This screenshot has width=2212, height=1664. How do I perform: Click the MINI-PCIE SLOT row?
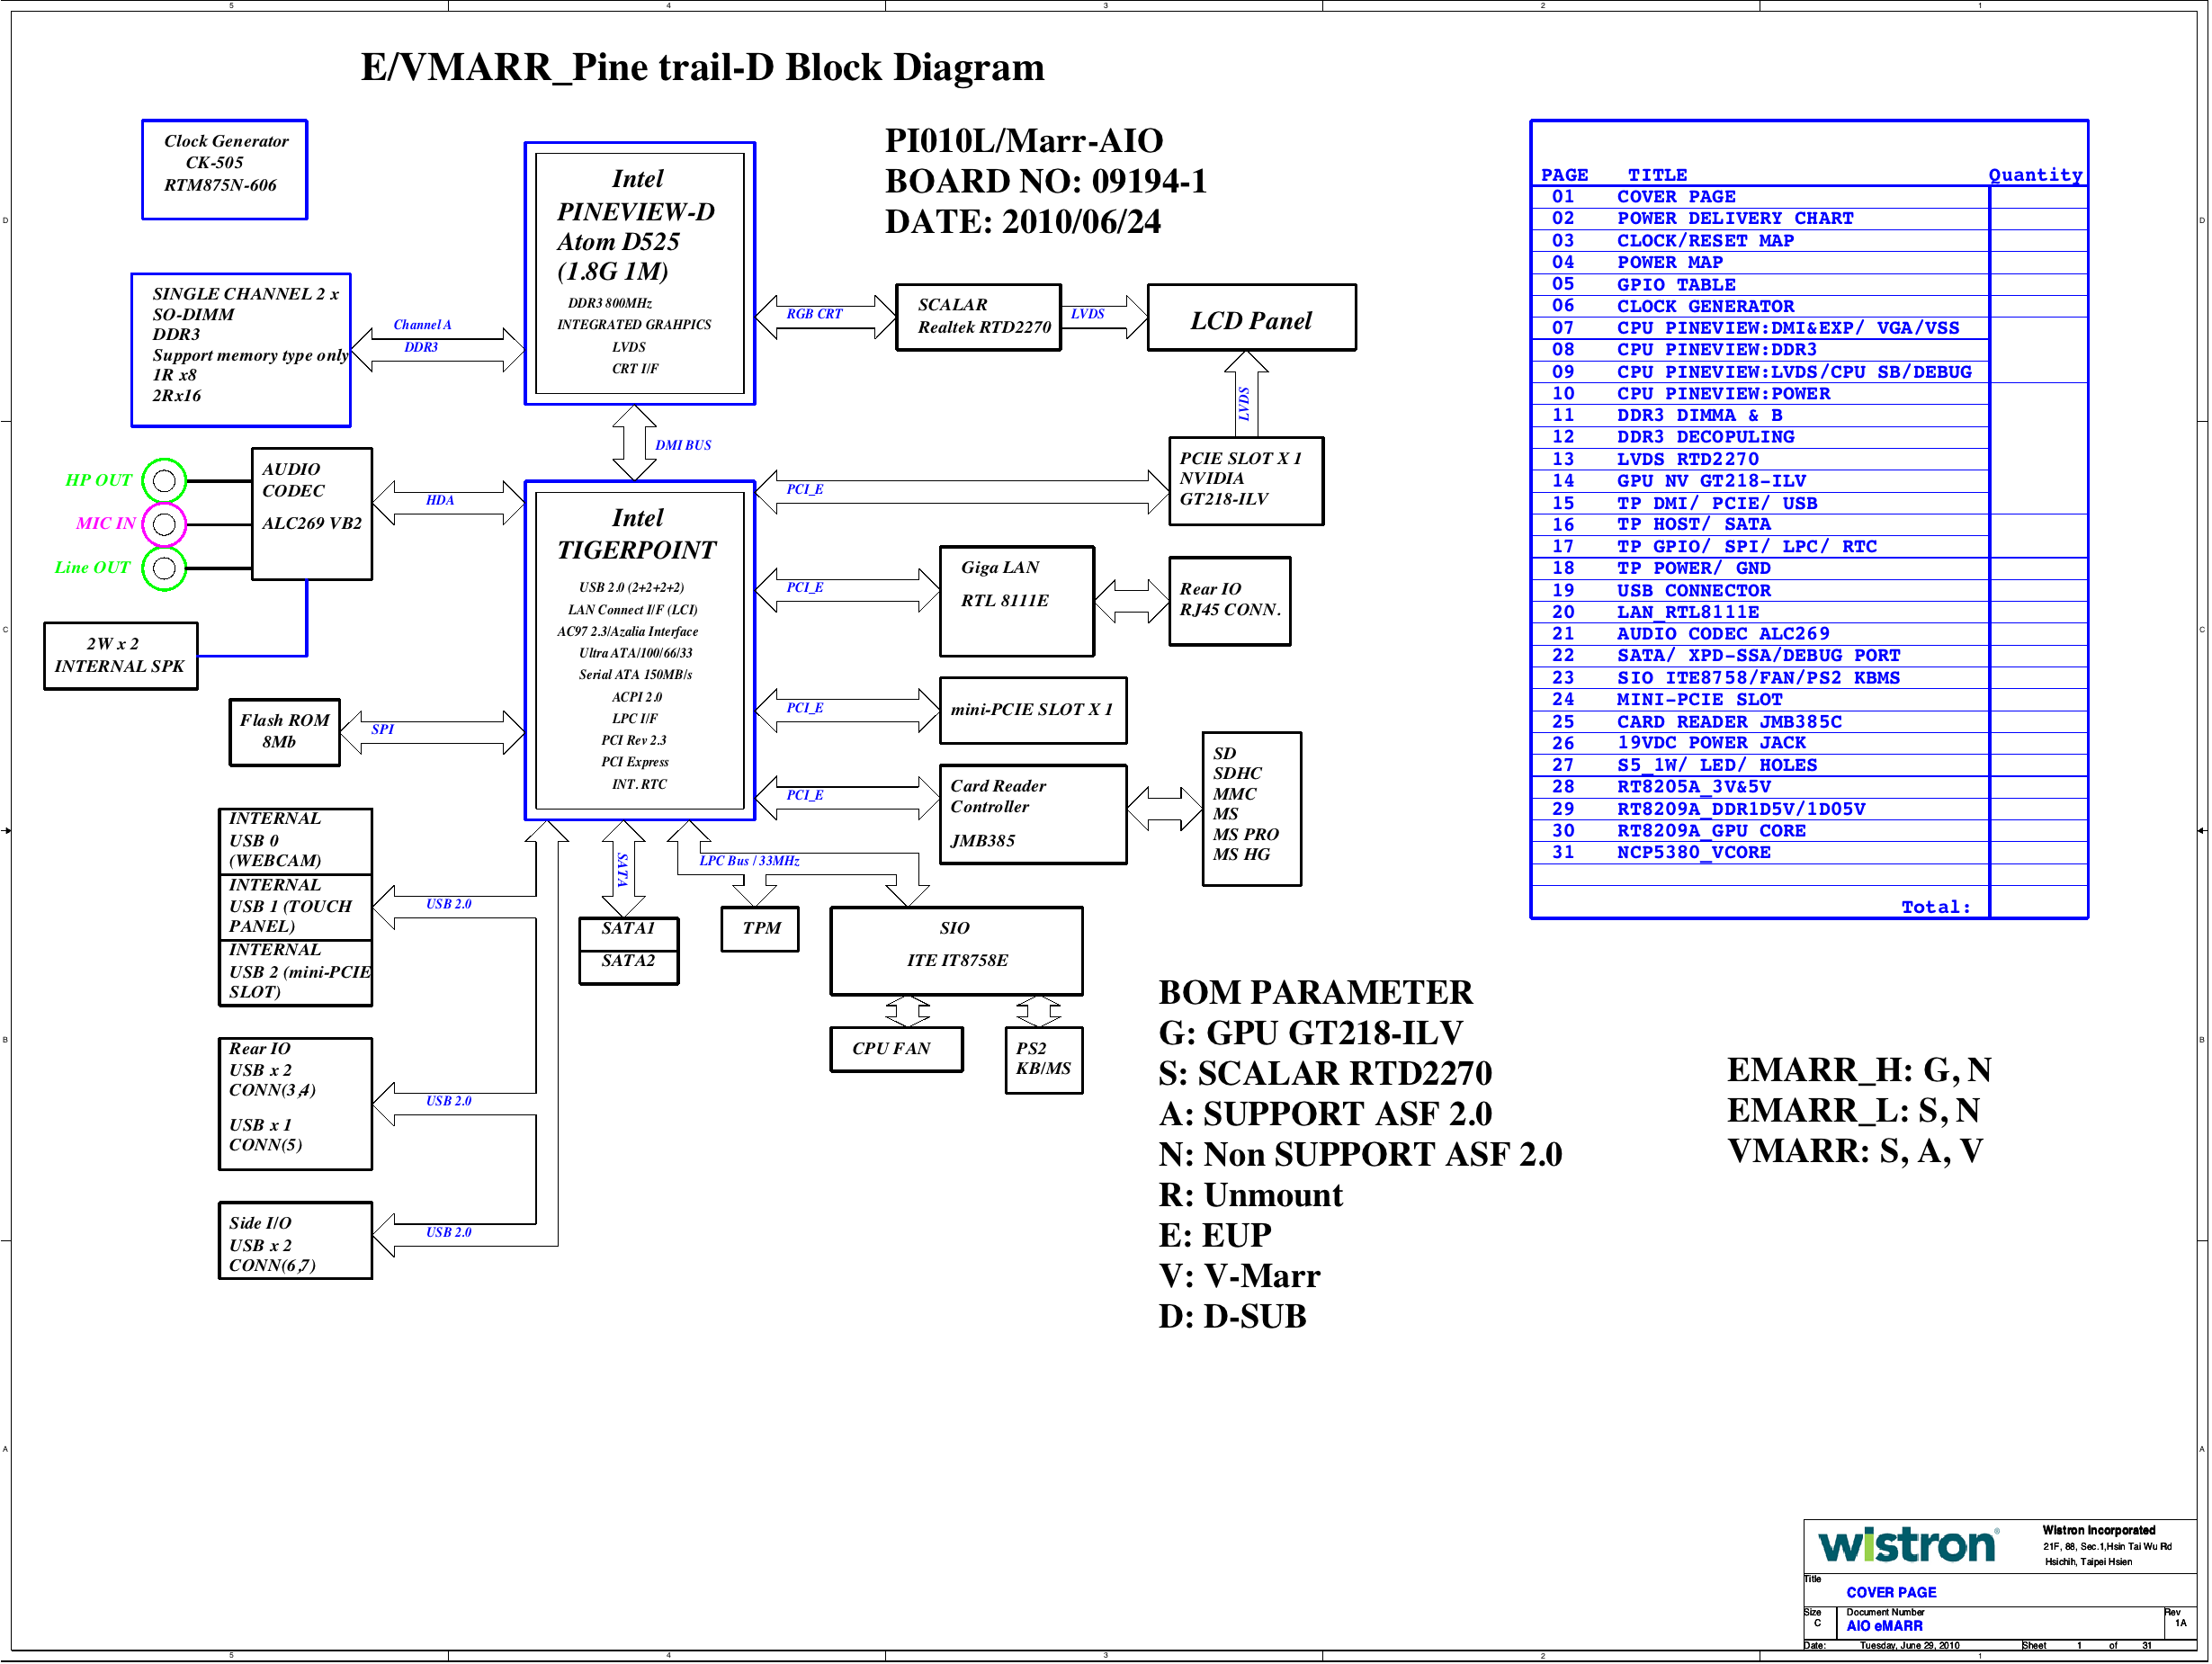1809,700
